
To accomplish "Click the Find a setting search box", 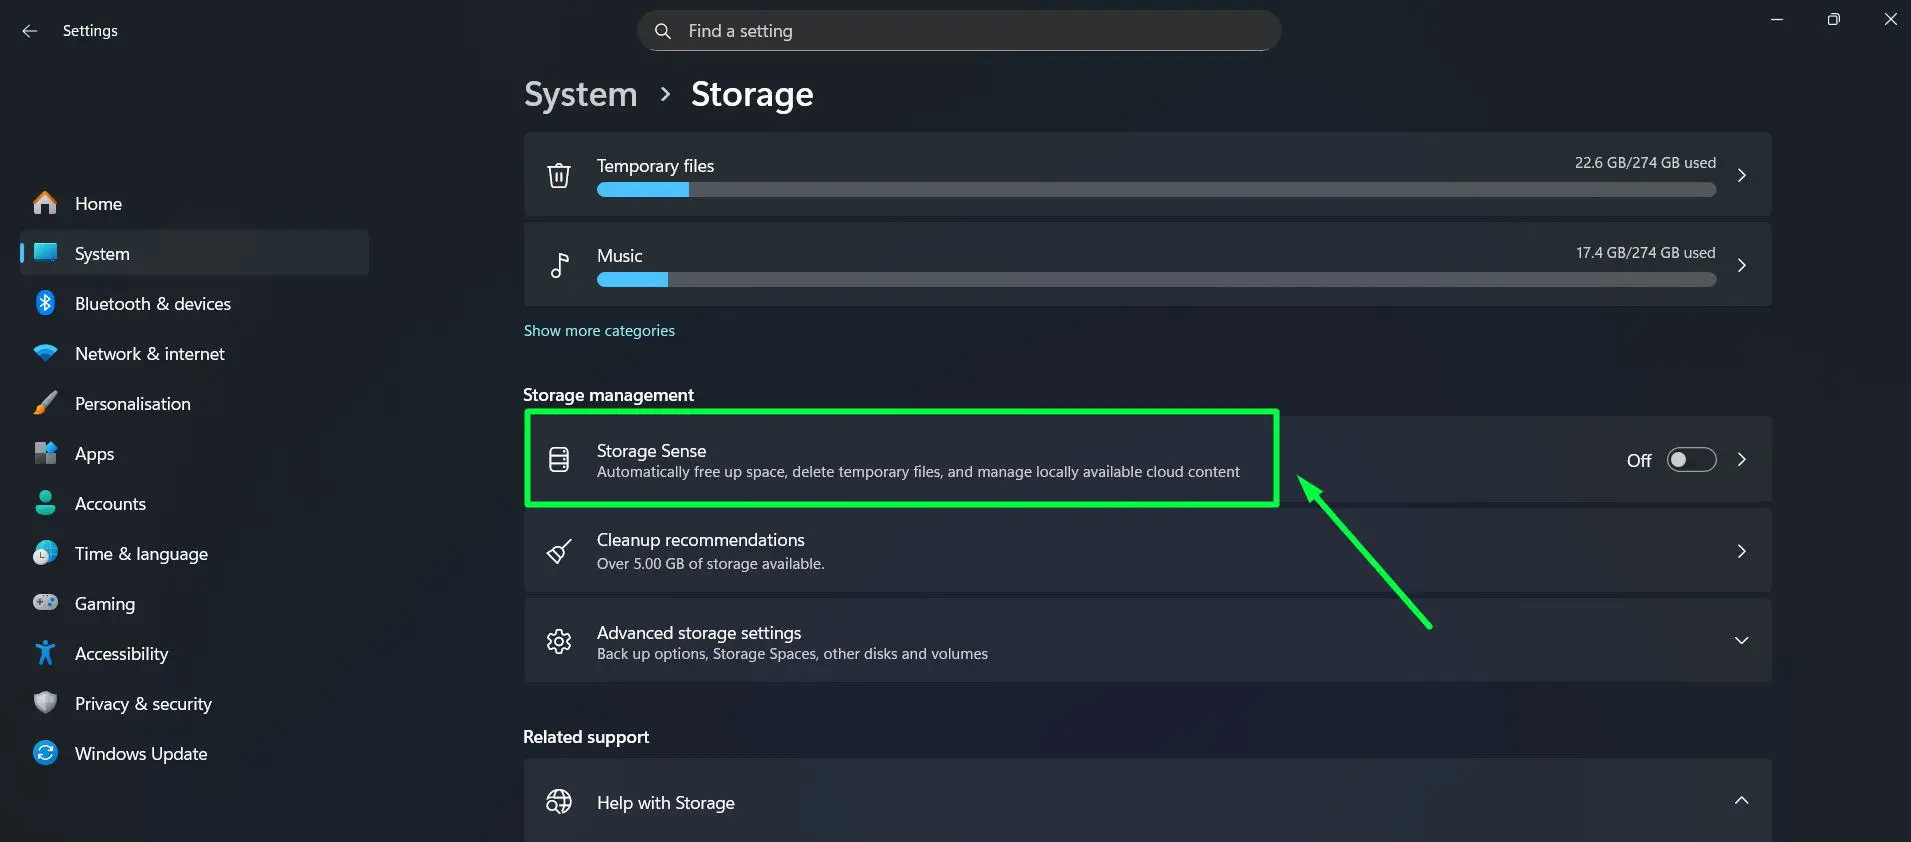I will pyautogui.click(x=959, y=31).
